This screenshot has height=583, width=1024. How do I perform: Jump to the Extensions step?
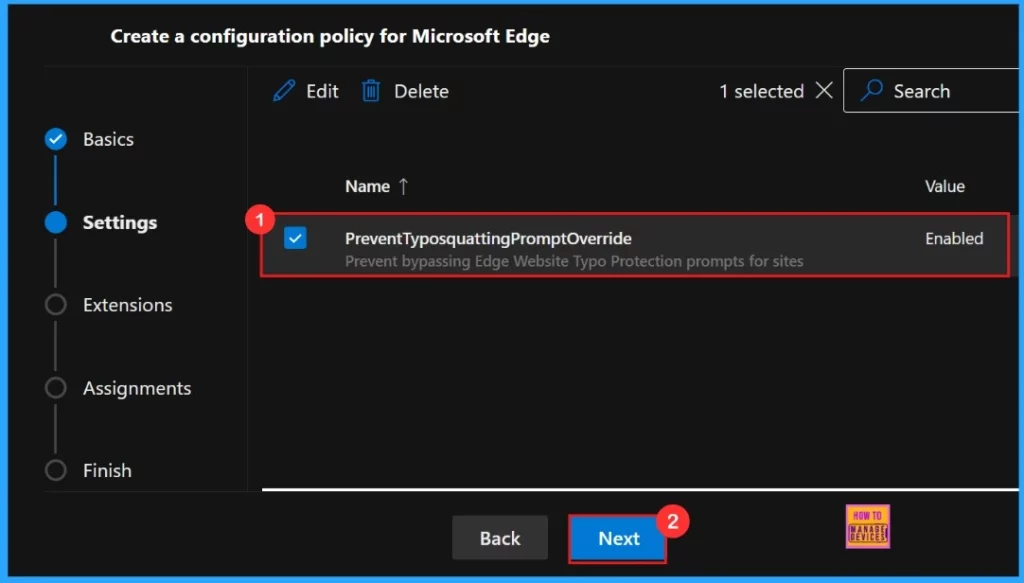[x=127, y=305]
